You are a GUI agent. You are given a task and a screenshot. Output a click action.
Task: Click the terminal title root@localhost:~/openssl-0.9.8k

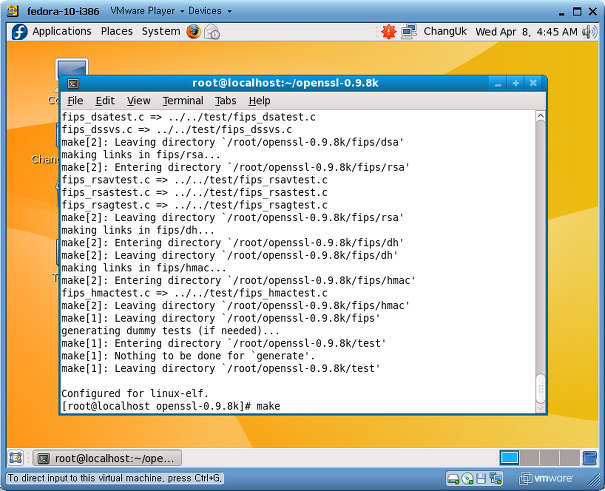coord(285,83)
